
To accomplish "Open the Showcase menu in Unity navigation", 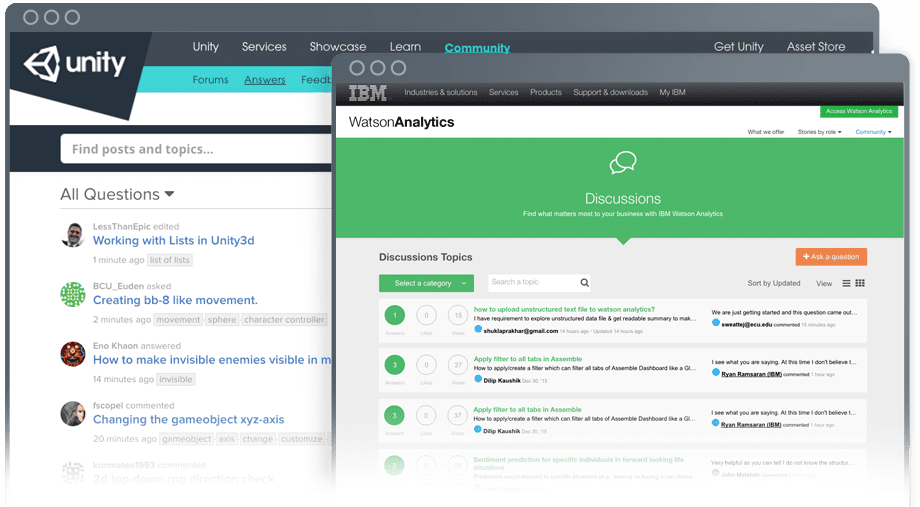I will tap(338, 47).
